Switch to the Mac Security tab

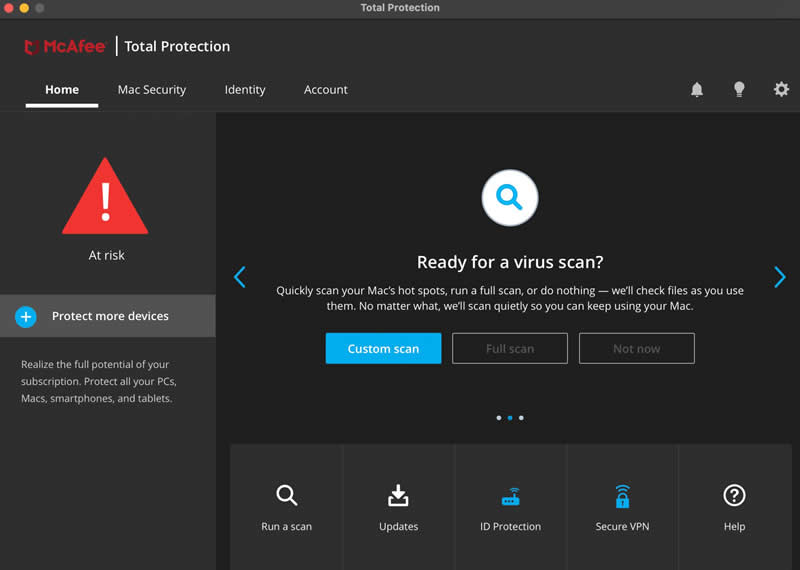152,90
